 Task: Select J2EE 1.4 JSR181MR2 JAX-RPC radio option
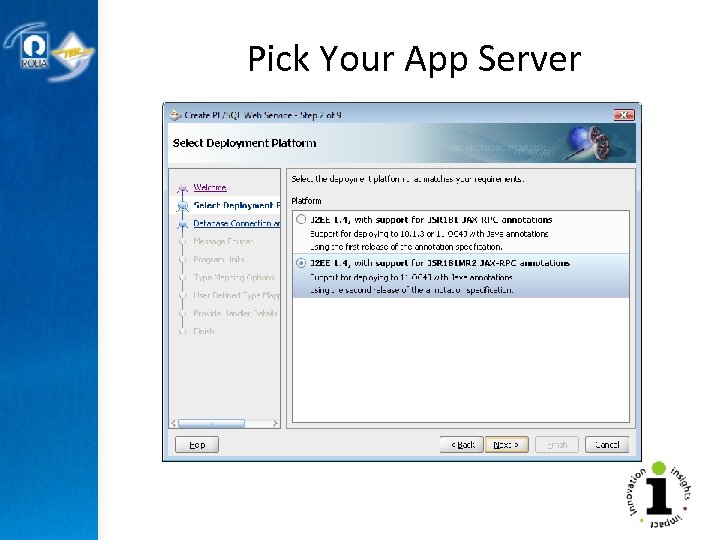301,263
